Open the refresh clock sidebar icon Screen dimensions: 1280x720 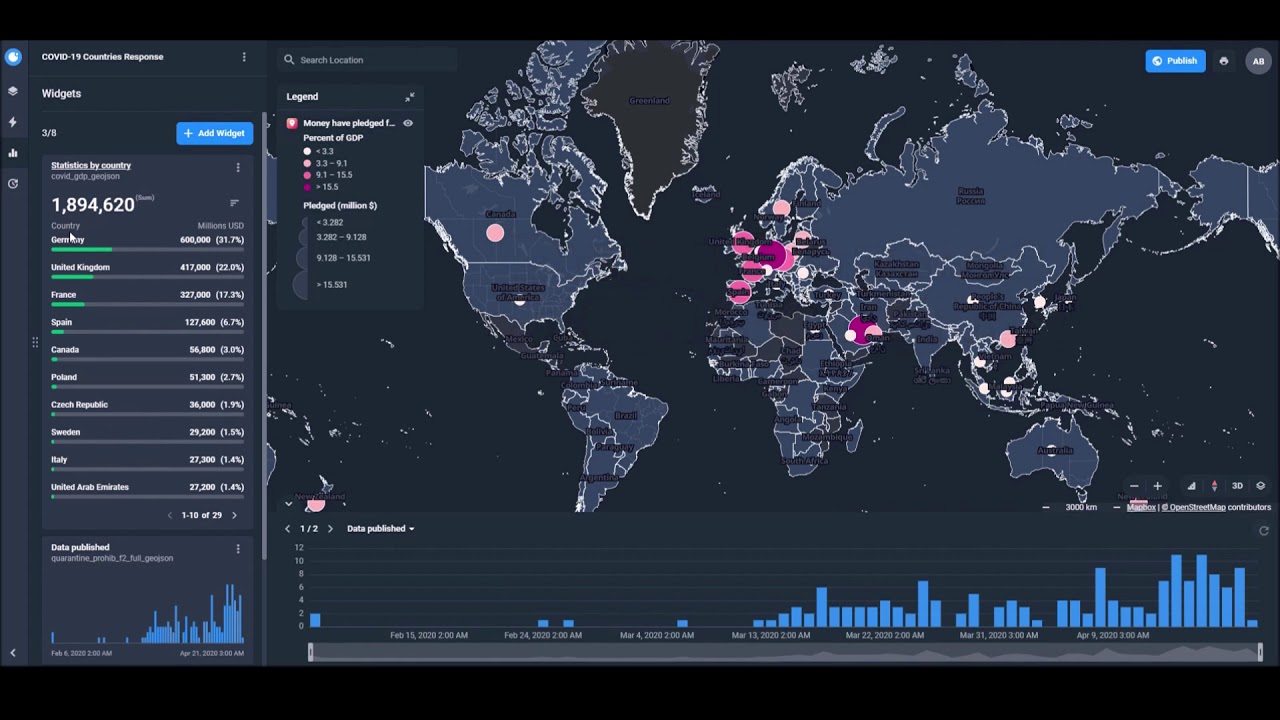(x=13, y=184)
